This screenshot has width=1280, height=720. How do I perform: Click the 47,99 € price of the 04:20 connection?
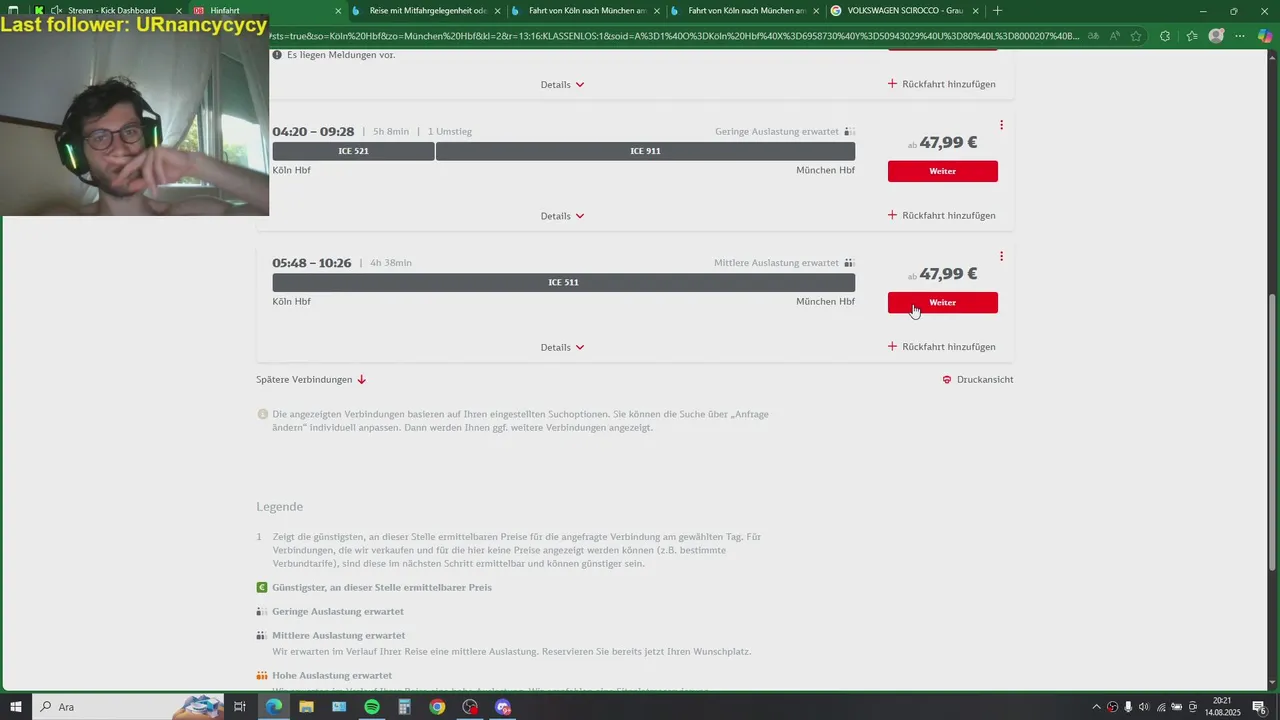point(948,142)
